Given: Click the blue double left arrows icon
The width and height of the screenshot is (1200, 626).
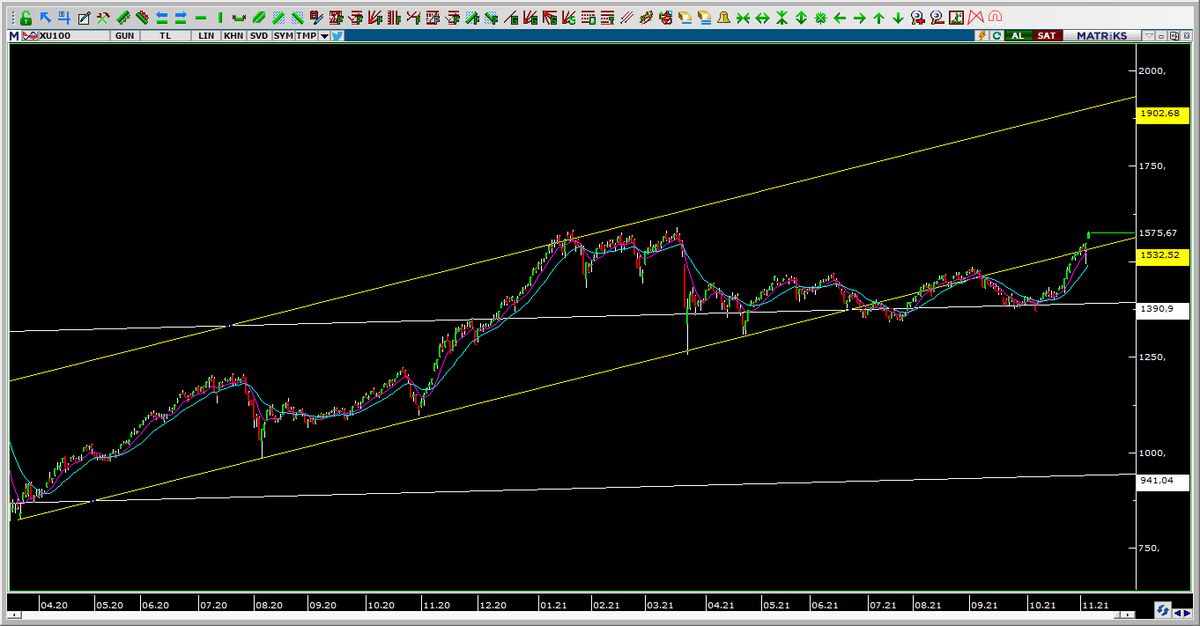Looking at the screenshot, I should 161,18.
